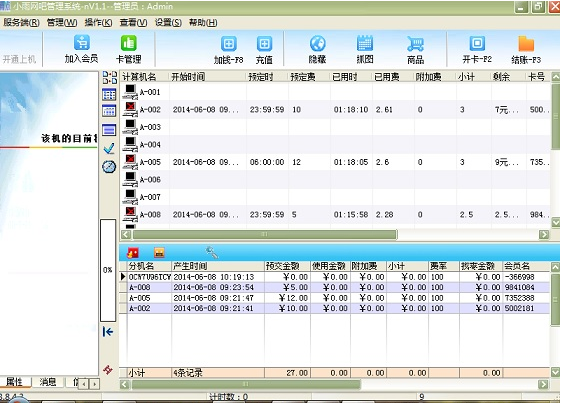Open 卡管理 card management
This screenshot has height=403, width=562.
point(129,43)
